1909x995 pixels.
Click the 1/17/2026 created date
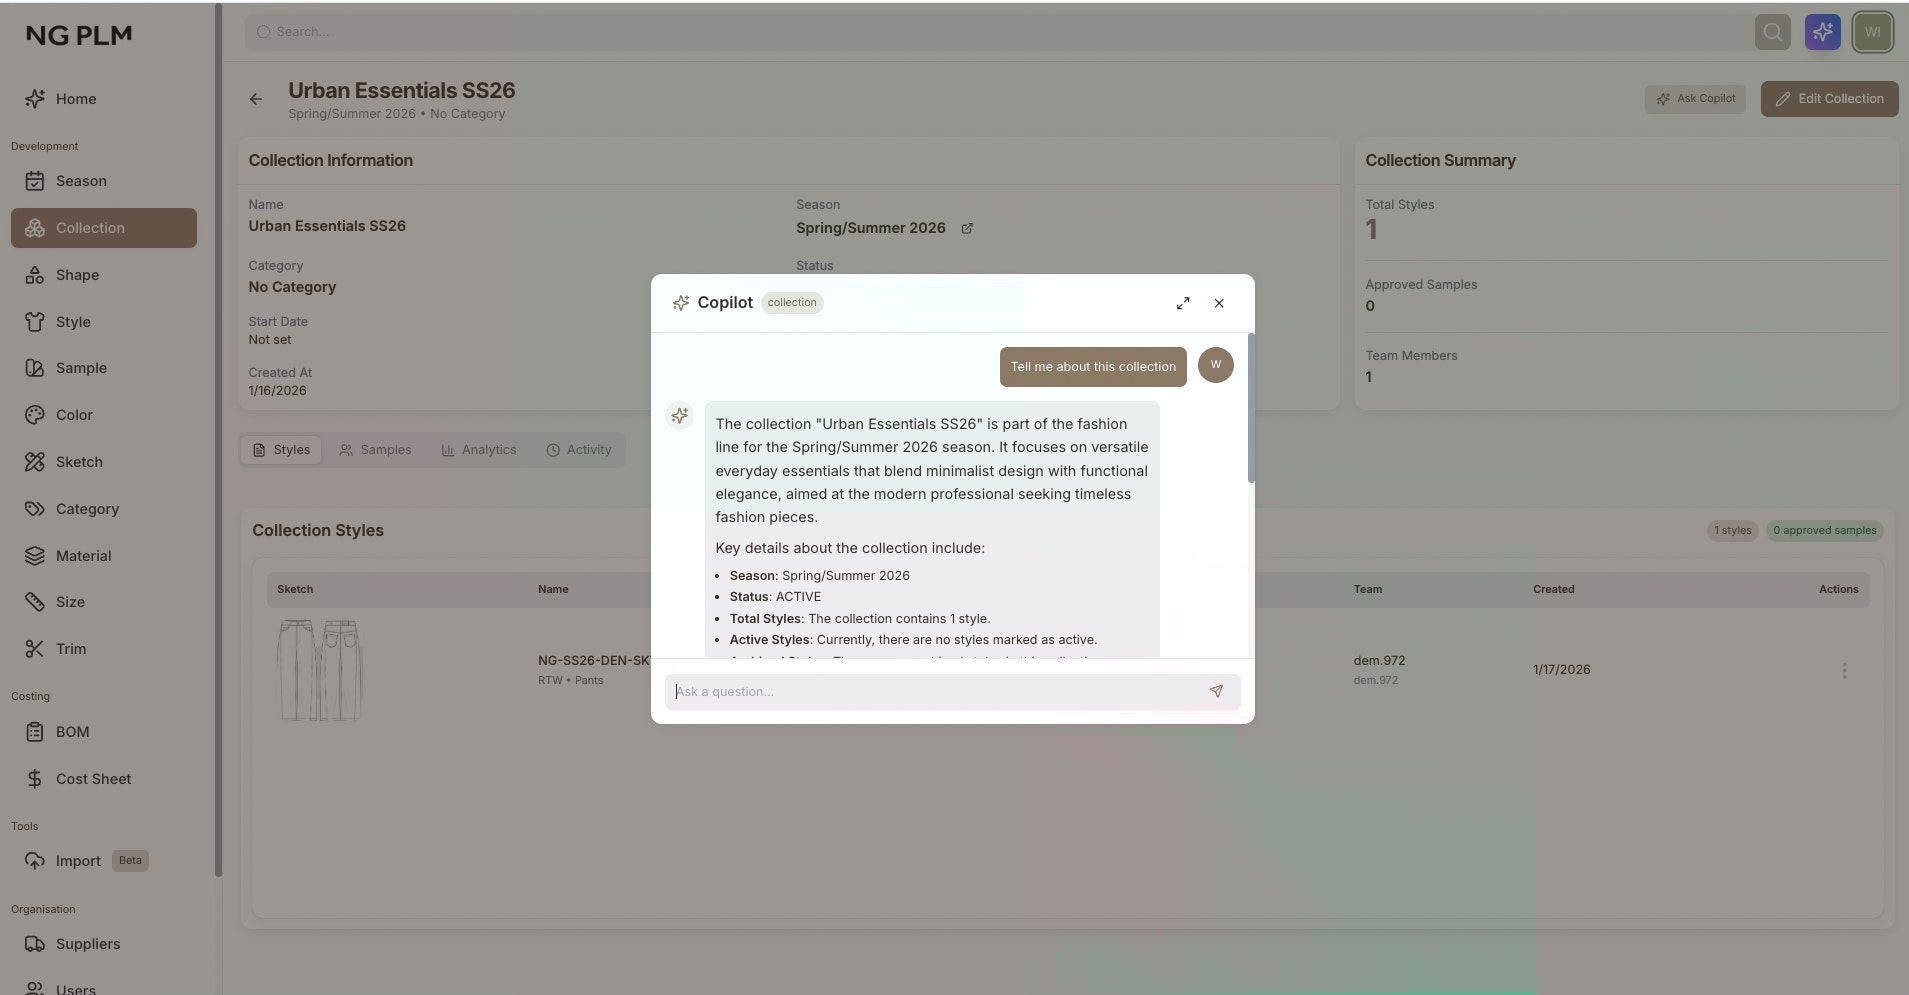click(1561, 670)
